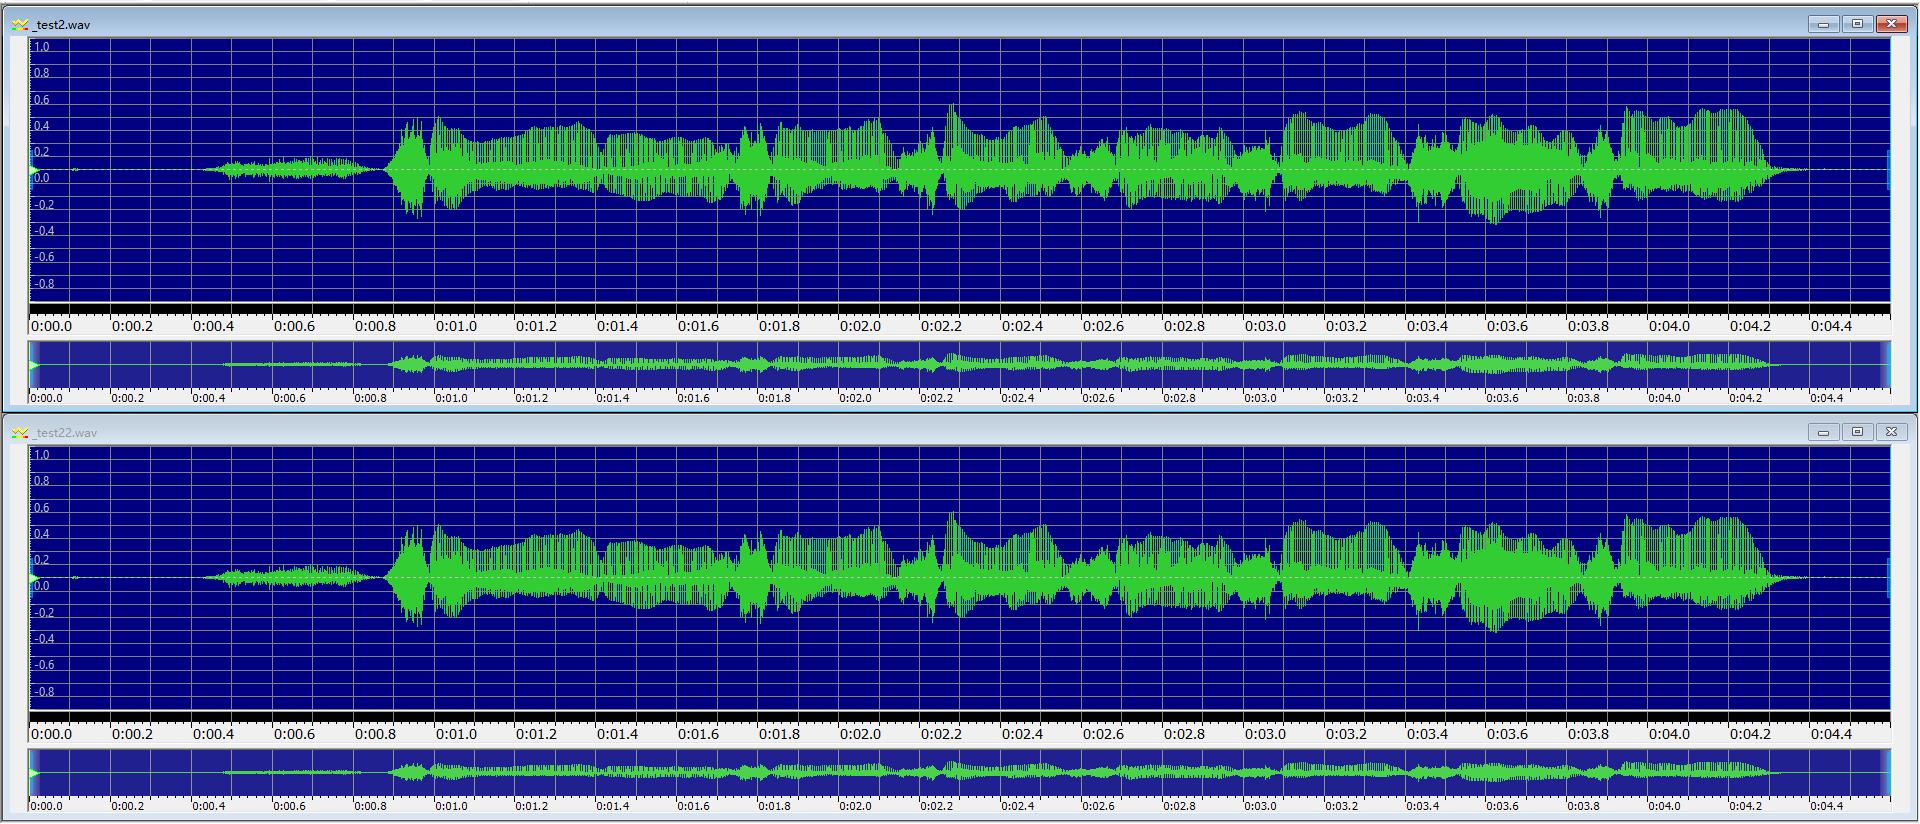The width and height of the screenshot is (1920, 824).
Task: Close the _test2.wav window
Action: click(1891, 24)
